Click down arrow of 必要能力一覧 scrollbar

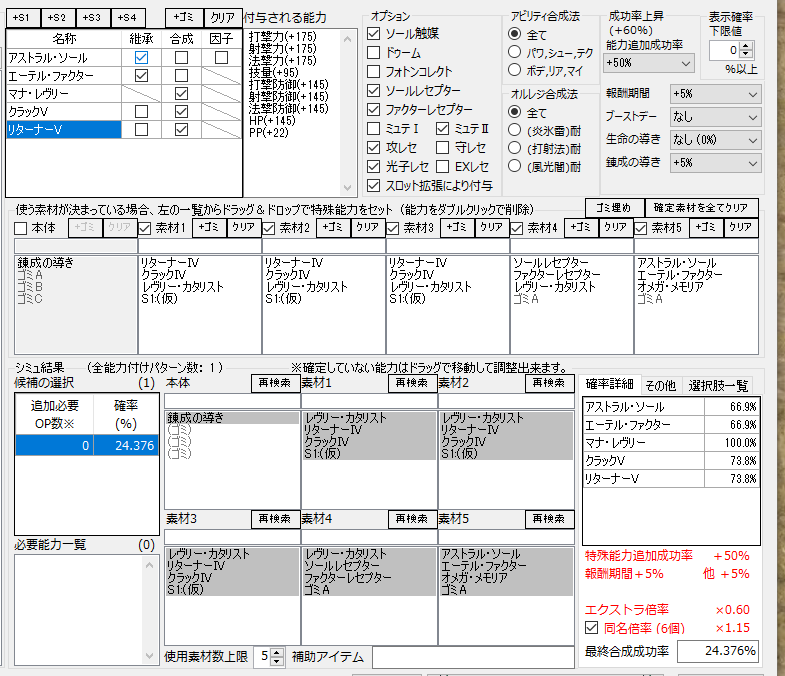[149, 655]
